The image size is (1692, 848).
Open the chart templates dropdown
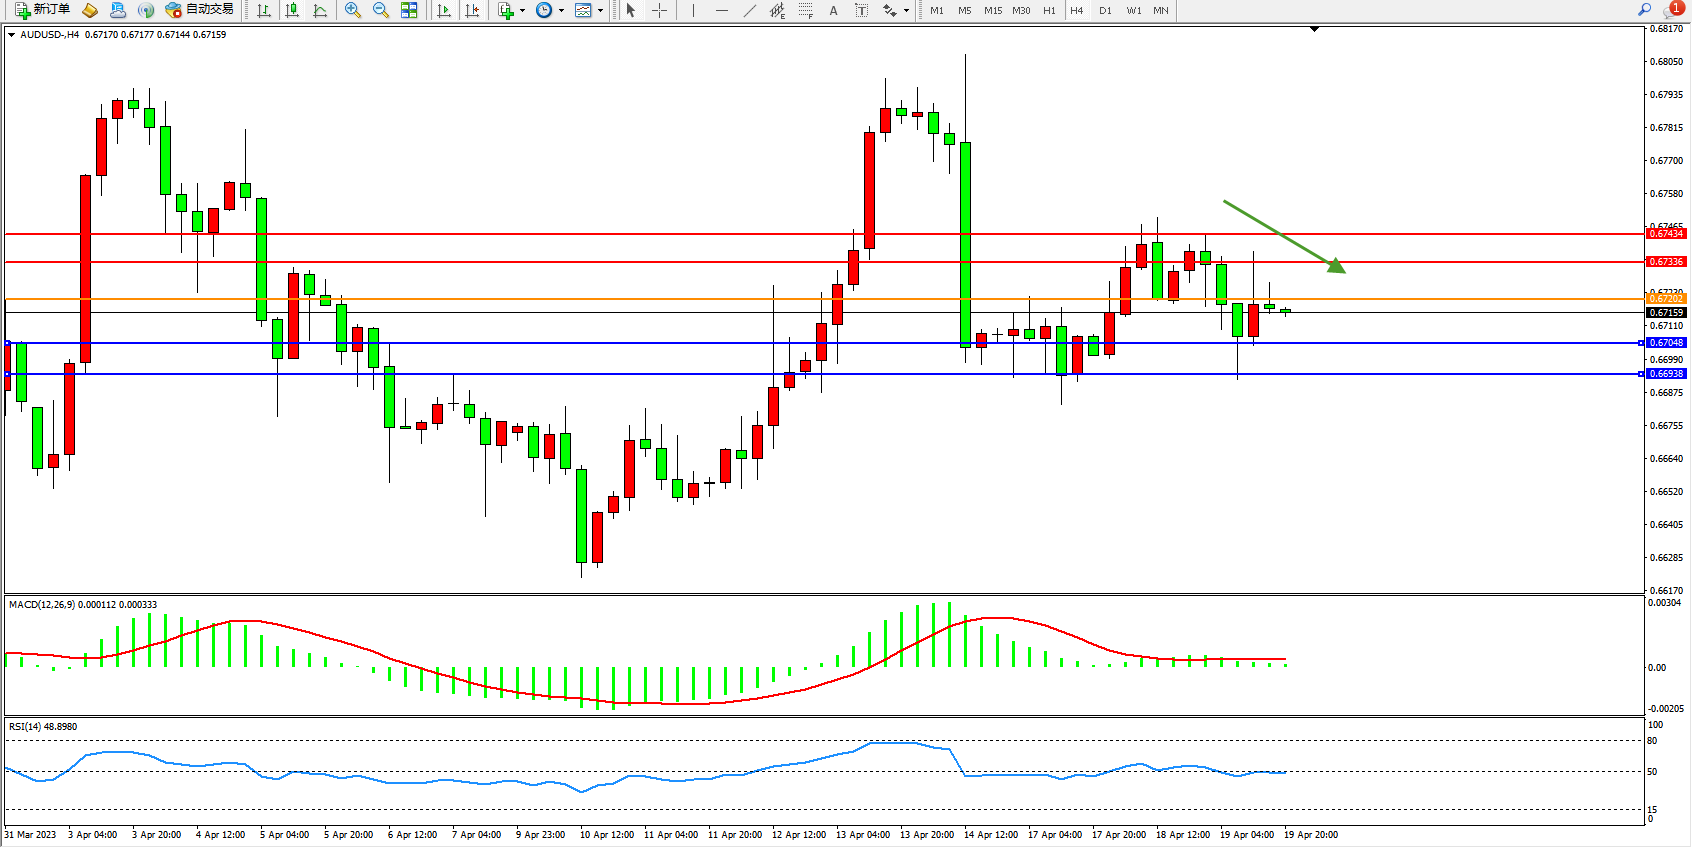(x=600, y=10)
